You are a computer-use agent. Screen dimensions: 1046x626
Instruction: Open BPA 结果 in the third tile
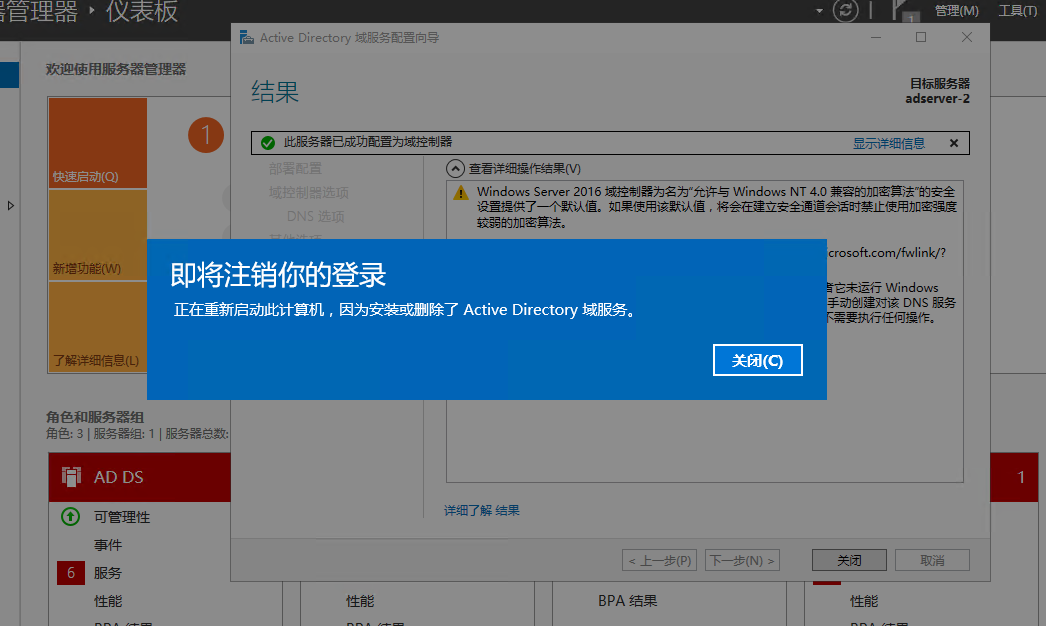pyautogui.click(x=628, y=601)
